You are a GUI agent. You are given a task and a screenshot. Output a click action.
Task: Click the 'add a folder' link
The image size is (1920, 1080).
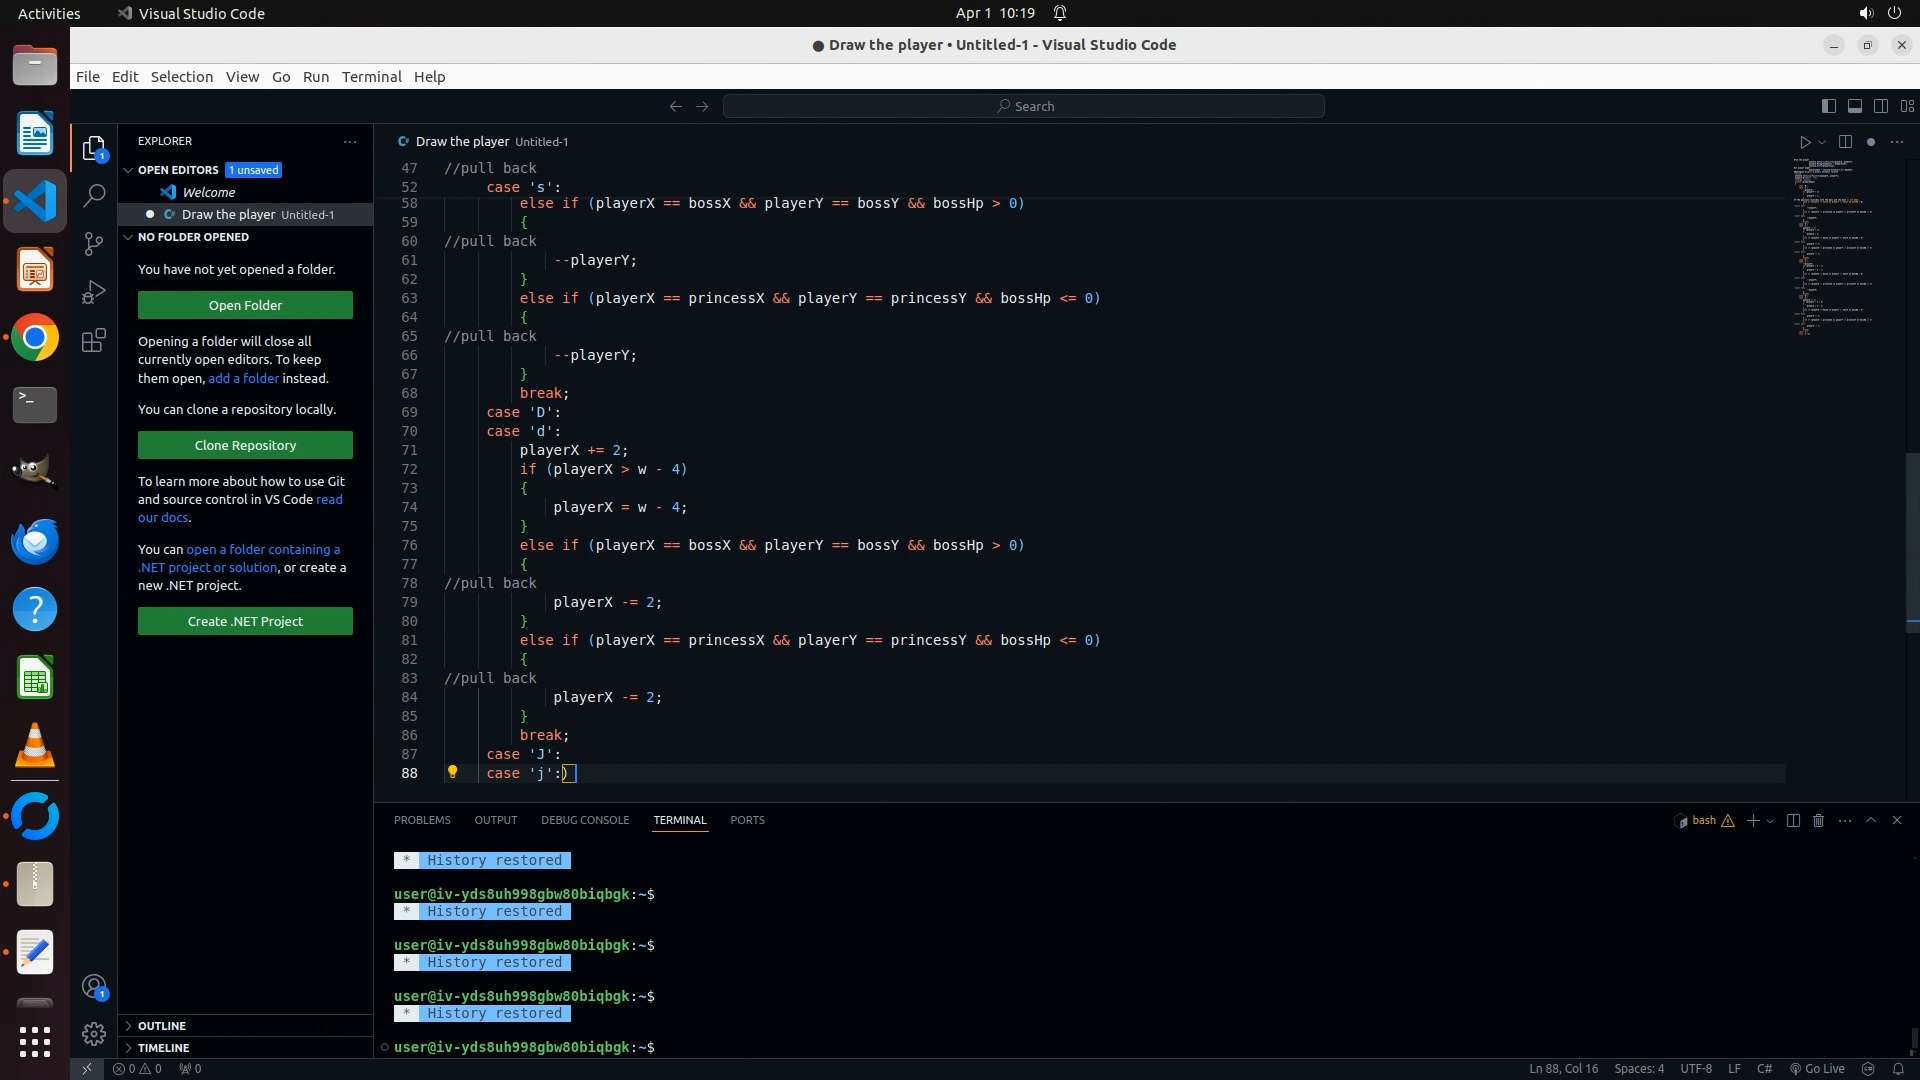(x=243, y=378)
